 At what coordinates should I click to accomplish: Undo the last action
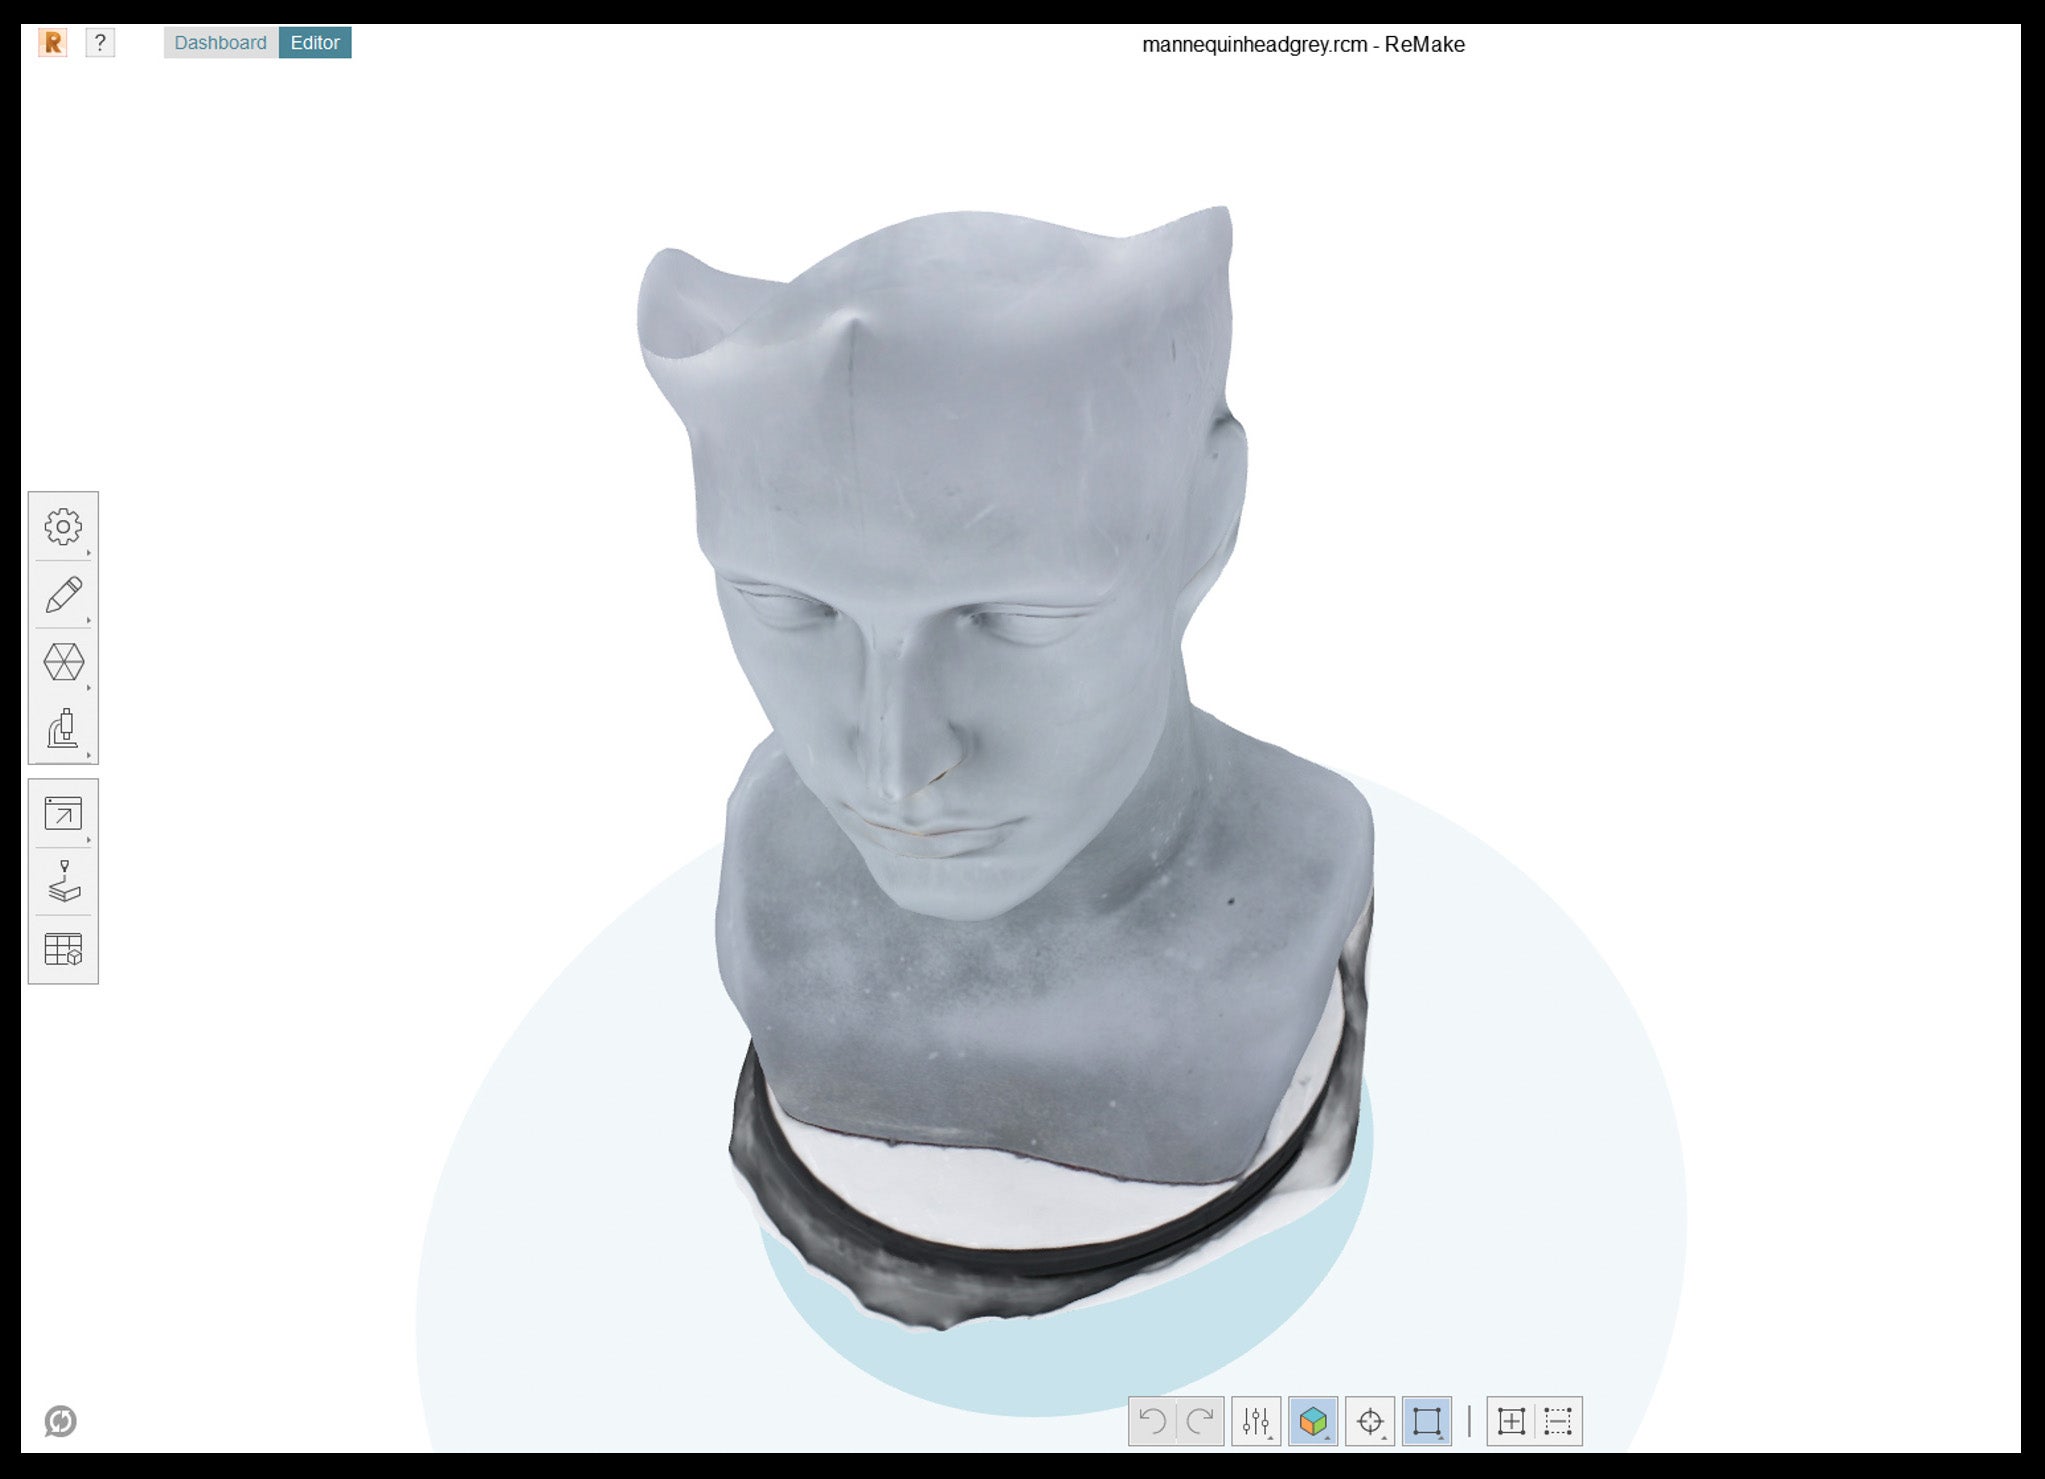(x=1153, y=1421)
